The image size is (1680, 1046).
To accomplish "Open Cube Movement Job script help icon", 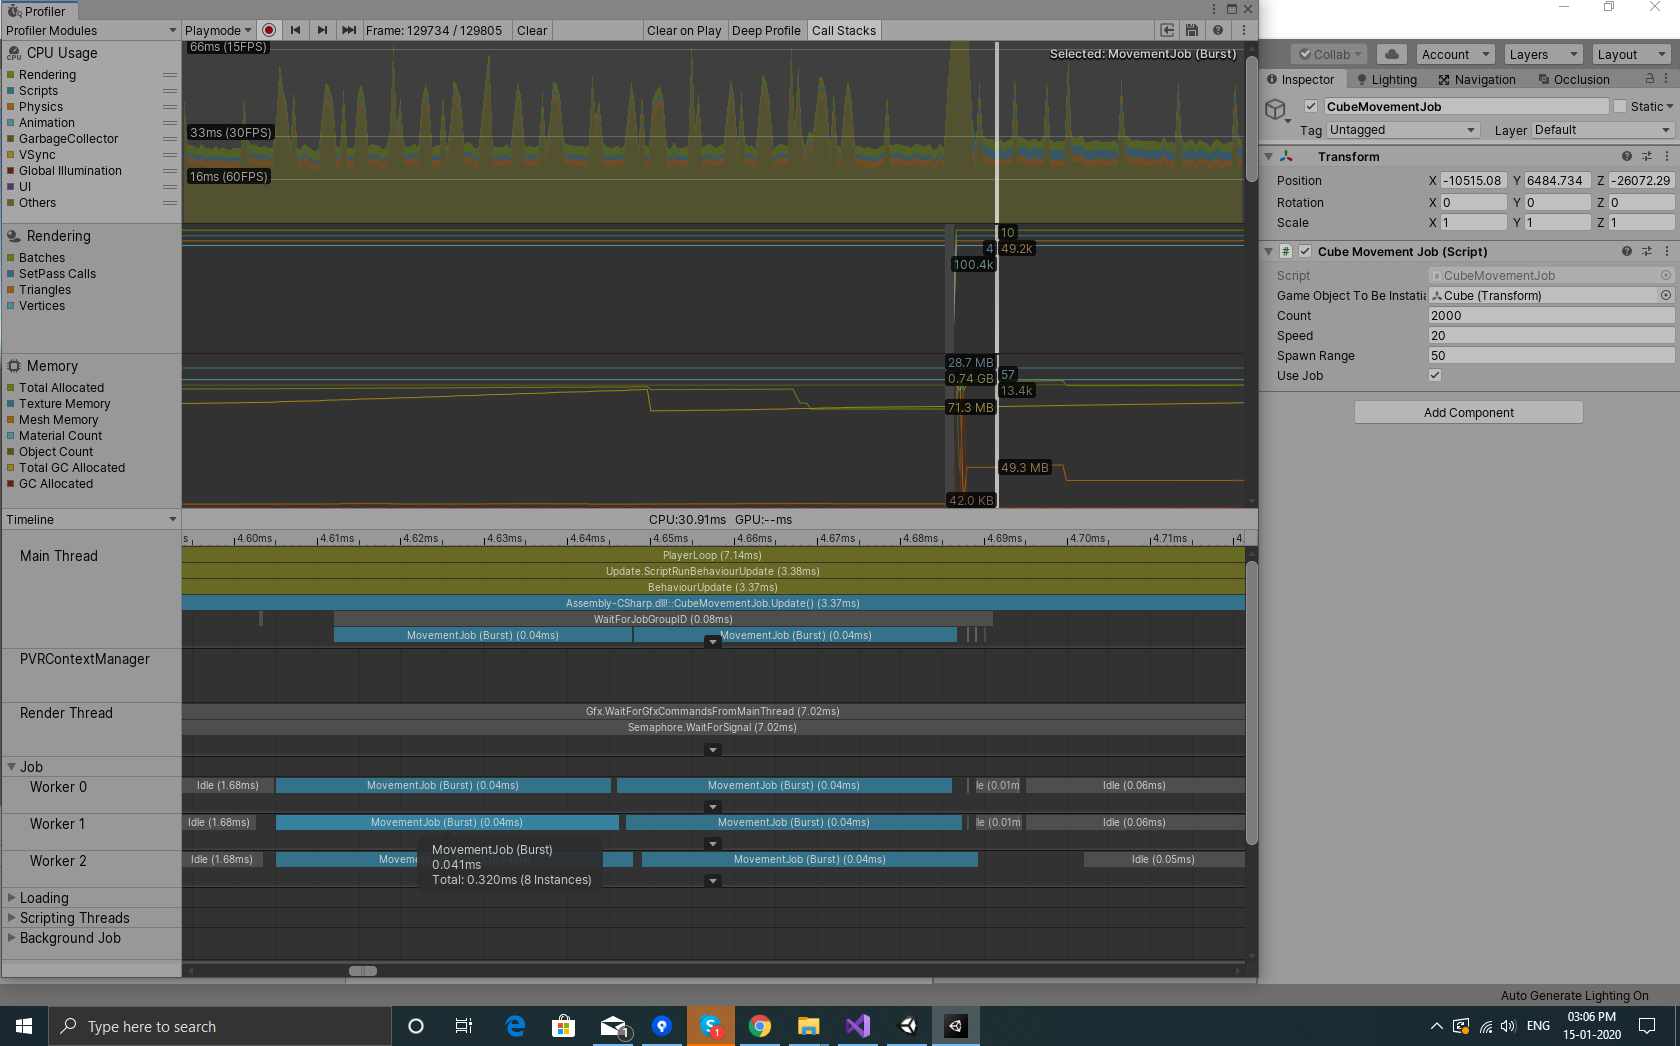I will coord(1627,252).
